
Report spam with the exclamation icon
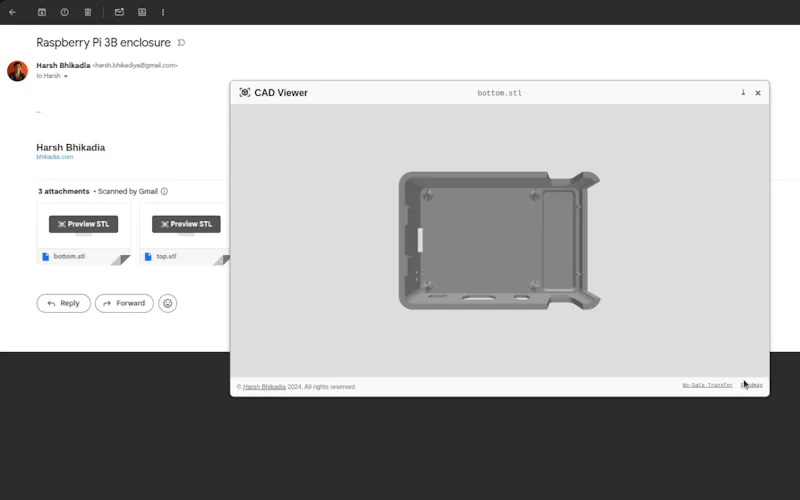pyautogui.click(x=65, y=12)
